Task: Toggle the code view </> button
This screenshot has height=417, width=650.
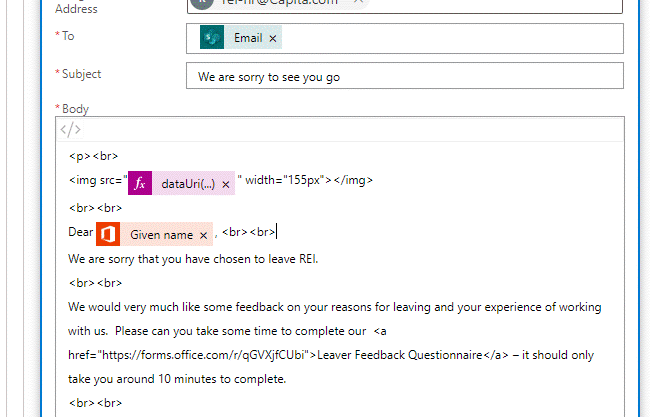Action: tap(70, 130)
